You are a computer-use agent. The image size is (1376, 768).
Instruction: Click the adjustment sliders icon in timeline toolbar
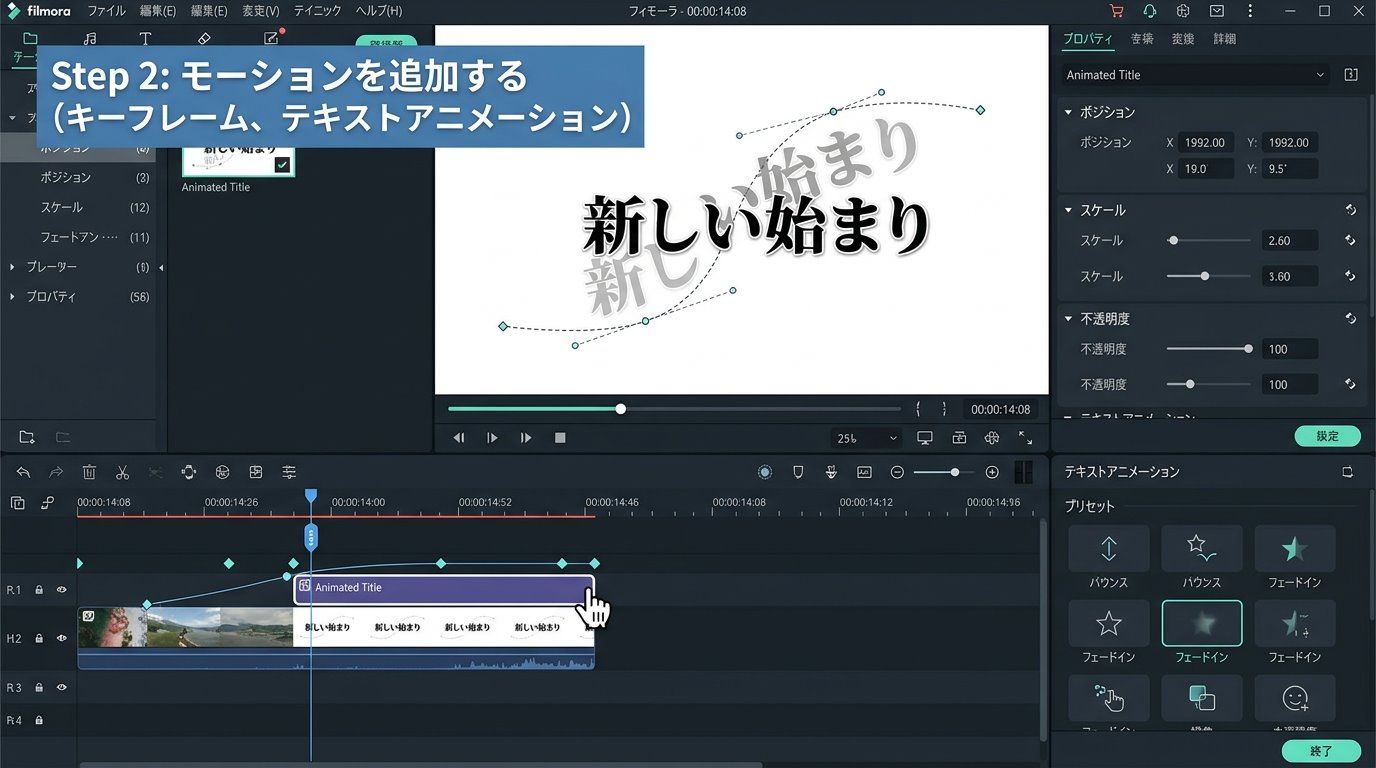[289, 472]
